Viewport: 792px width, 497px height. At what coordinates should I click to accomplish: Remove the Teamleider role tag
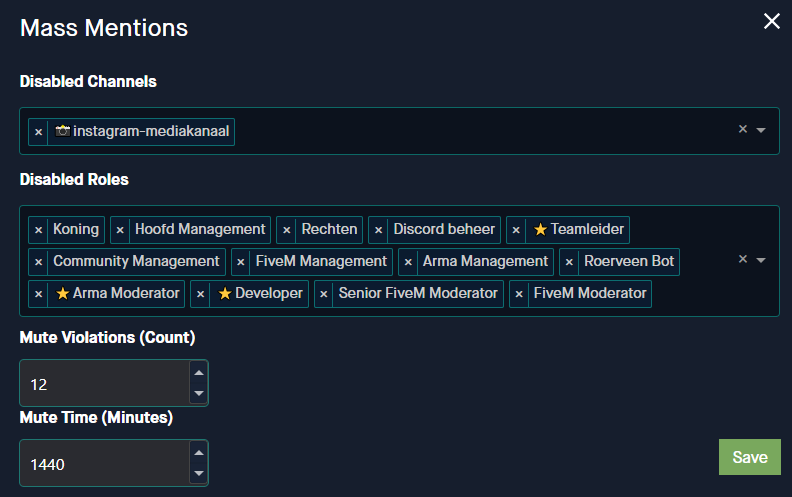coord(516,230)
